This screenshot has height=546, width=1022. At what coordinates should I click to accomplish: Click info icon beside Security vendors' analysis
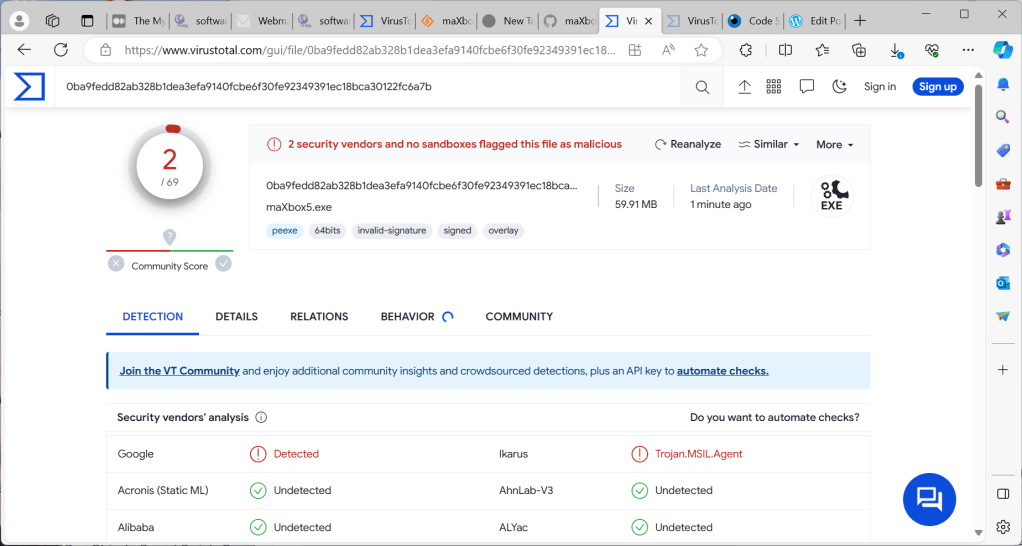(x=261, y=418)
